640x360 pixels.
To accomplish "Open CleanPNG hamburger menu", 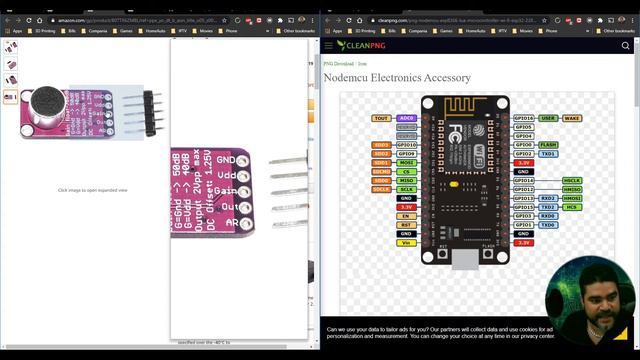I will point(329,45).
